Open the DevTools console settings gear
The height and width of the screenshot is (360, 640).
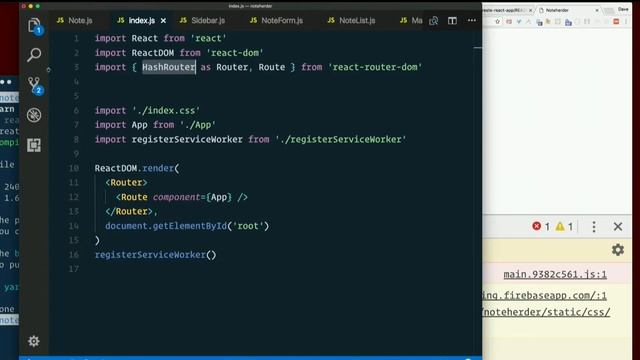pyautogui.click(x=618, y=249)
